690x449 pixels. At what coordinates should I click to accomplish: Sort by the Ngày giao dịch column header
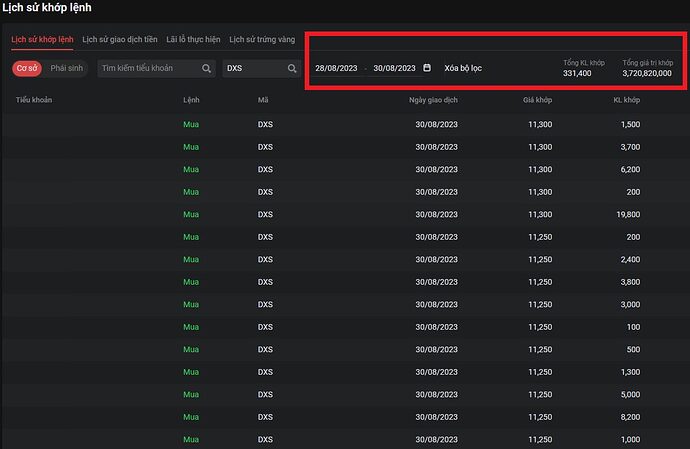click(433, 101)
